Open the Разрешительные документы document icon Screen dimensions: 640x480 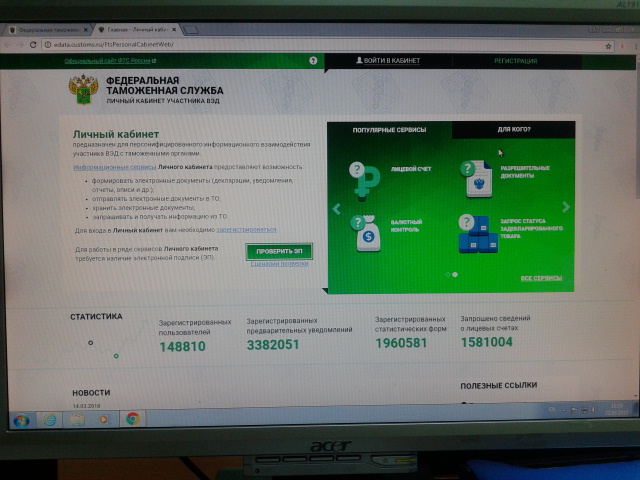[x=475, y=179]
